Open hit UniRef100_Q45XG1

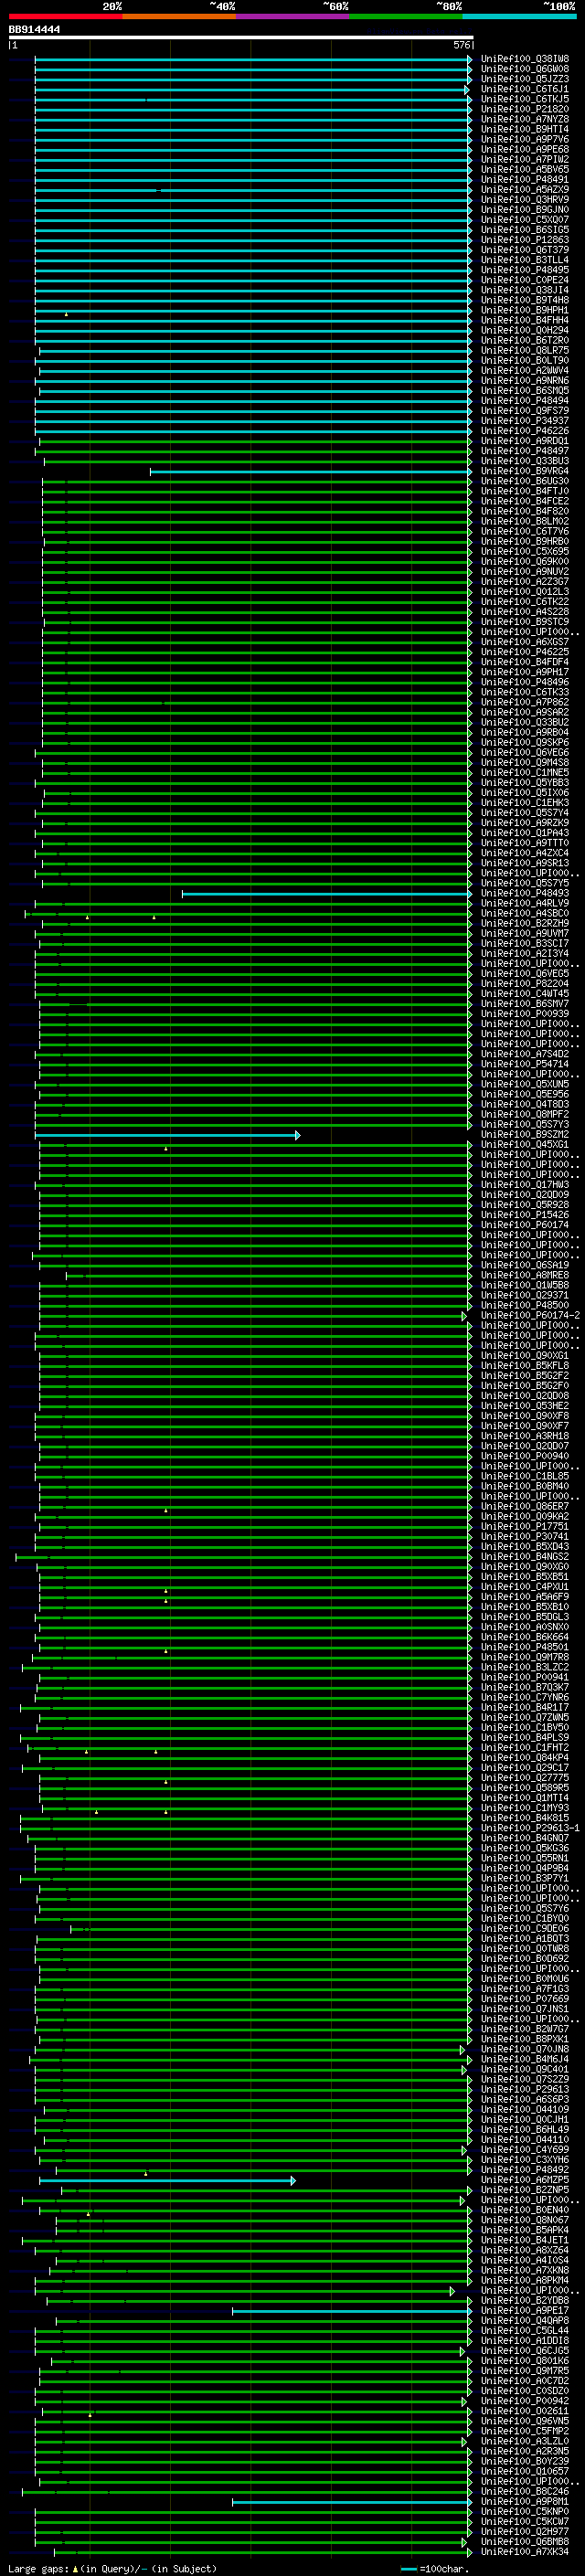tap(525, 1144)
